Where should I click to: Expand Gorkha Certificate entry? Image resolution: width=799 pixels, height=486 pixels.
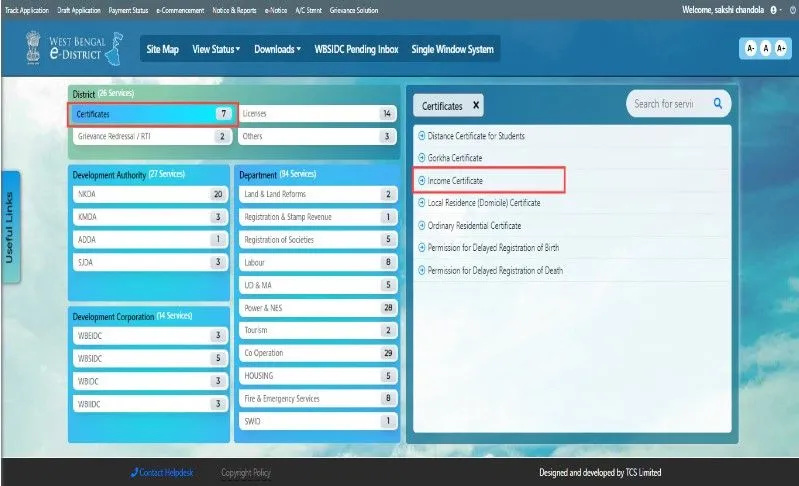click(x=455, y=158)
